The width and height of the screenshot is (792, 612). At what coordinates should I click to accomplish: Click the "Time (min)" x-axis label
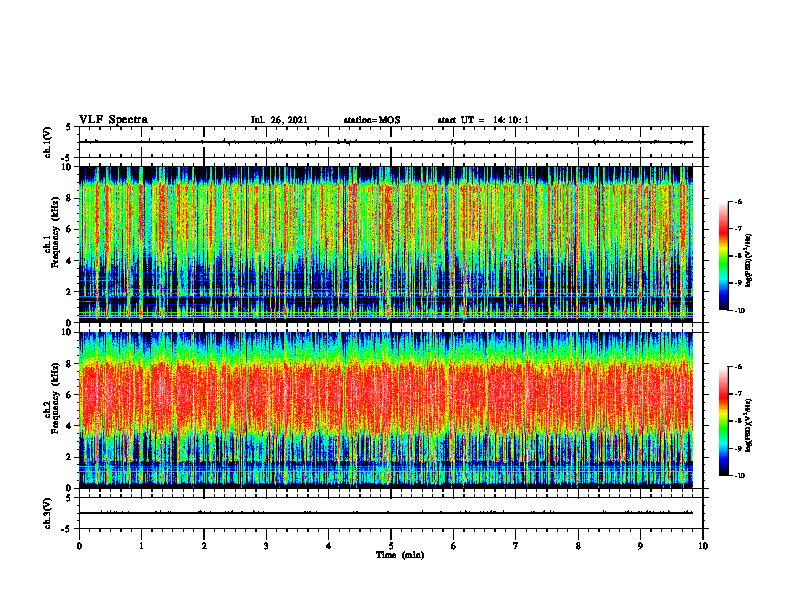(x=400, y=555)
